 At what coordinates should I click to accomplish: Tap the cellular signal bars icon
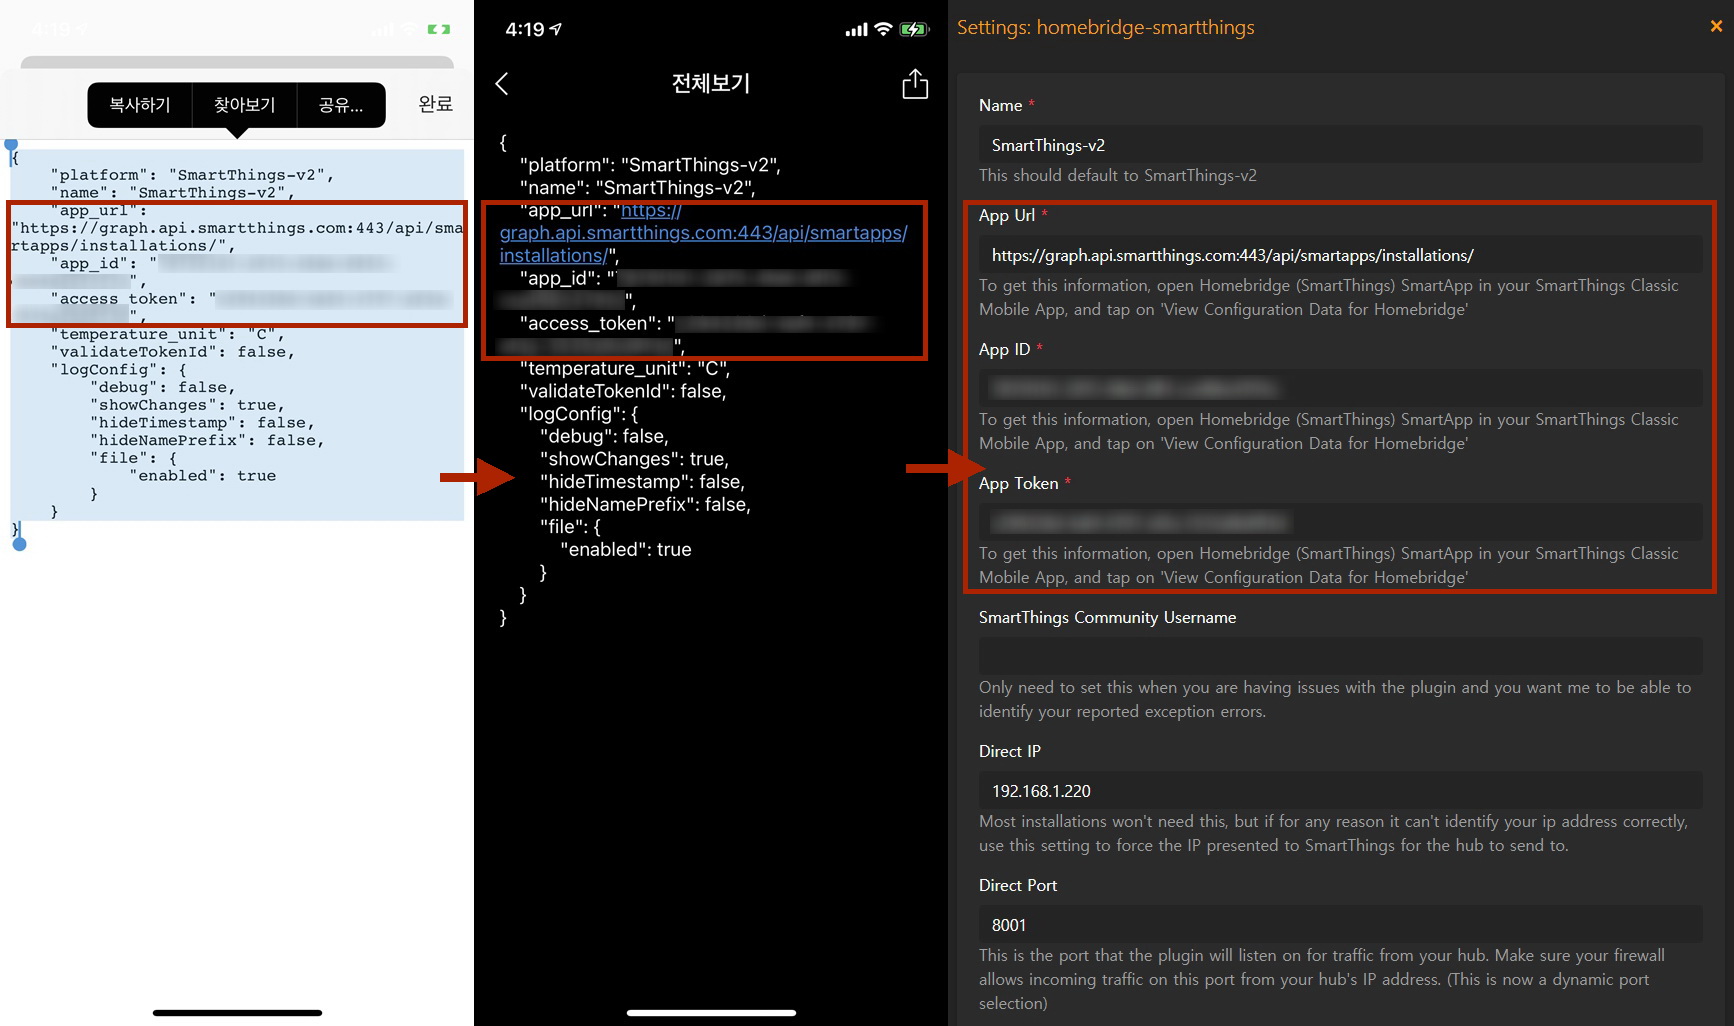point(856,30)
